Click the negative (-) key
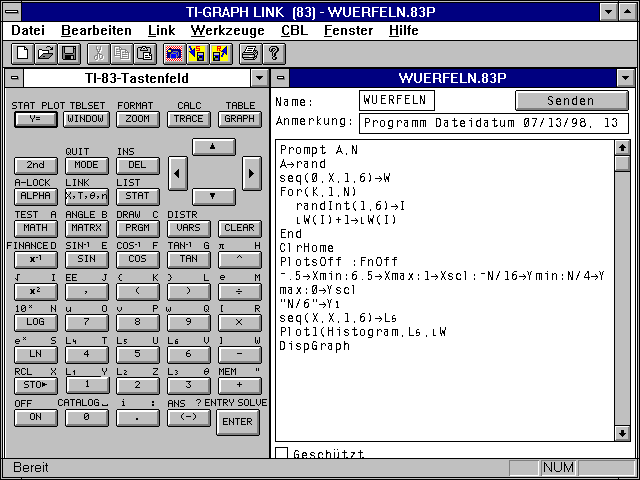Screen dimensions: 640x480 click(189, 417)
